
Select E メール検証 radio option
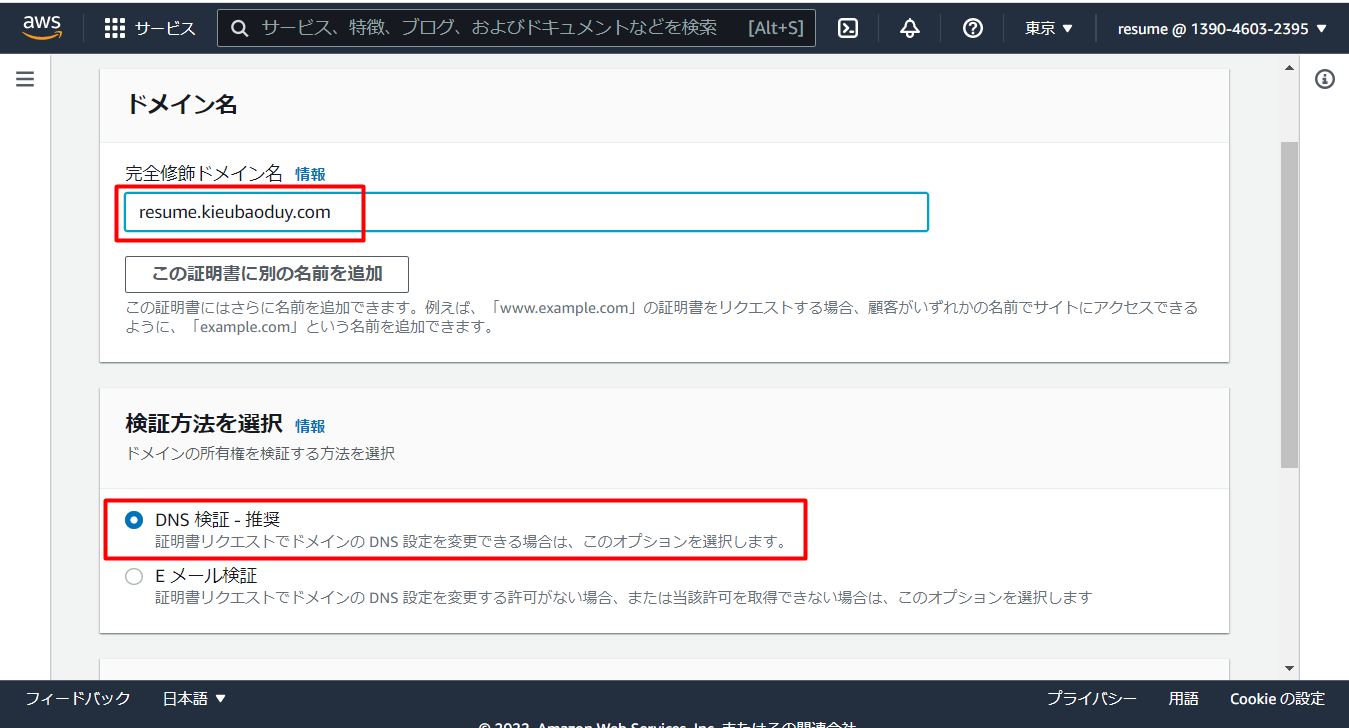tap(134, 576)
